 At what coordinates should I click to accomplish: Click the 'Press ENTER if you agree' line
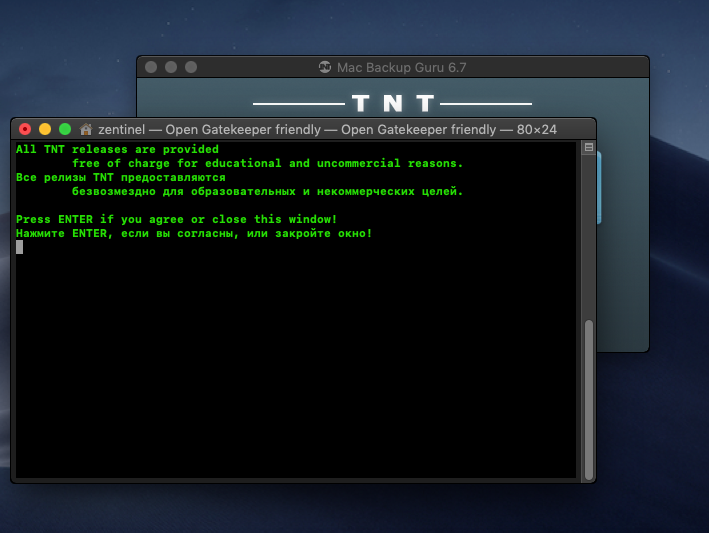coord(176,219)
